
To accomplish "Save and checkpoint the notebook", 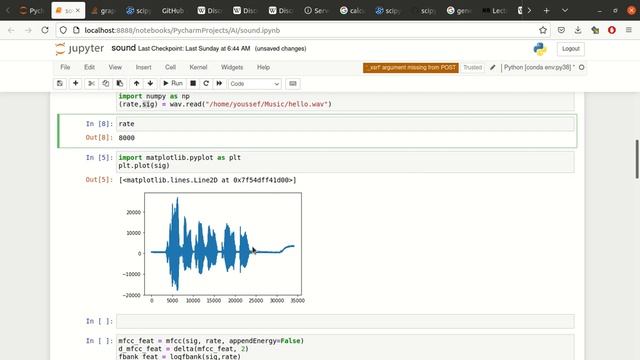I will 60,84.
